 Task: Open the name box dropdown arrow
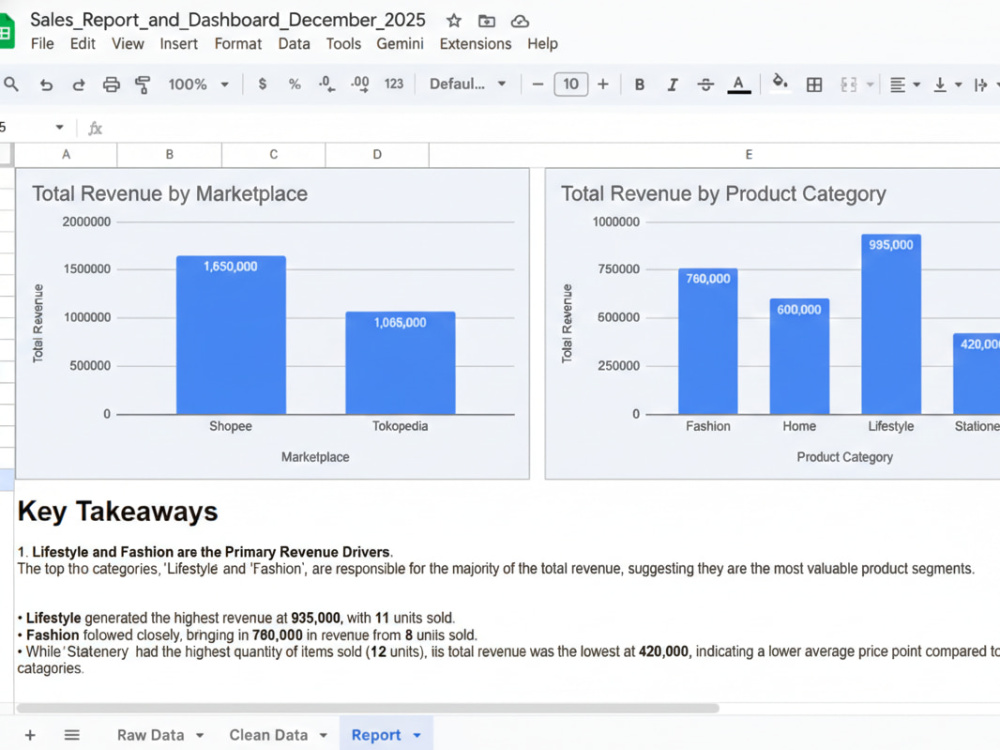pyautogui.click(x=59, y=127)
